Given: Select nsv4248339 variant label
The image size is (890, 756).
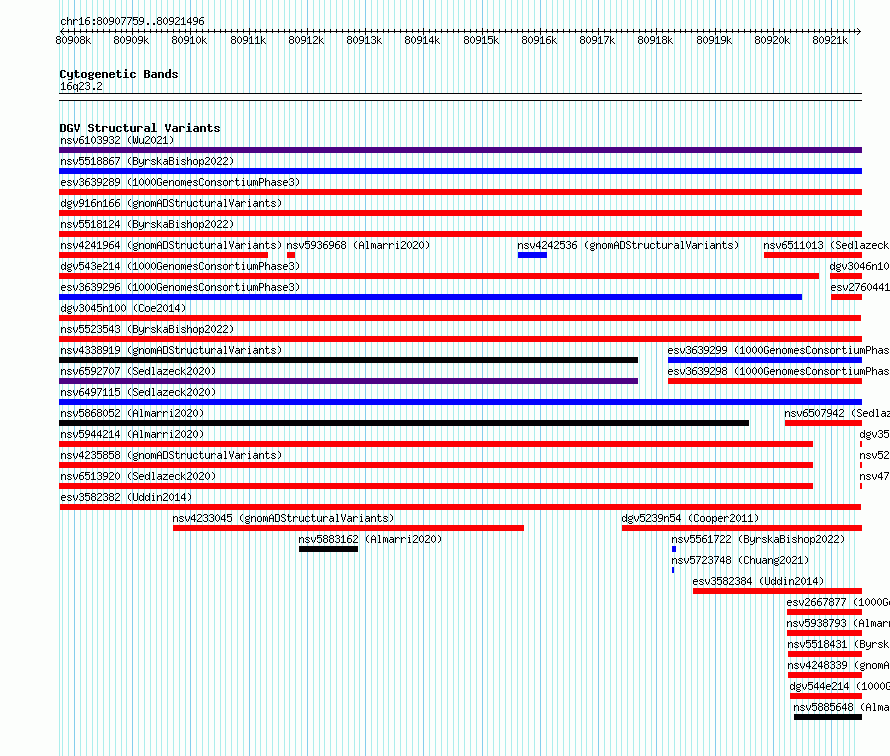Looking at the screenshot, I should pyautogui.click(x=838, y=665).
